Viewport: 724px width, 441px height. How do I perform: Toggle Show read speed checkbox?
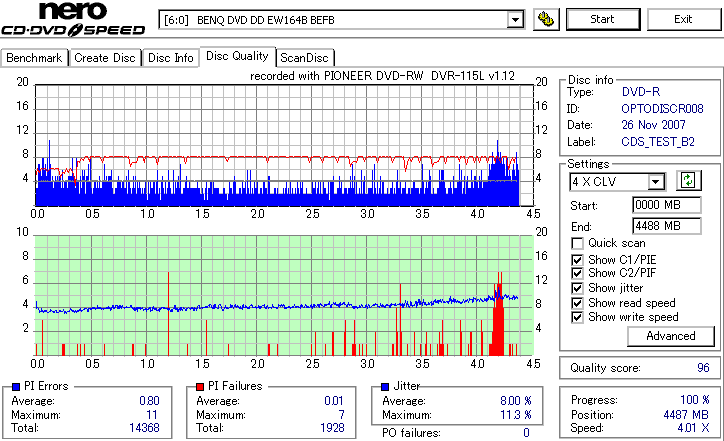[x=577, y=303]
